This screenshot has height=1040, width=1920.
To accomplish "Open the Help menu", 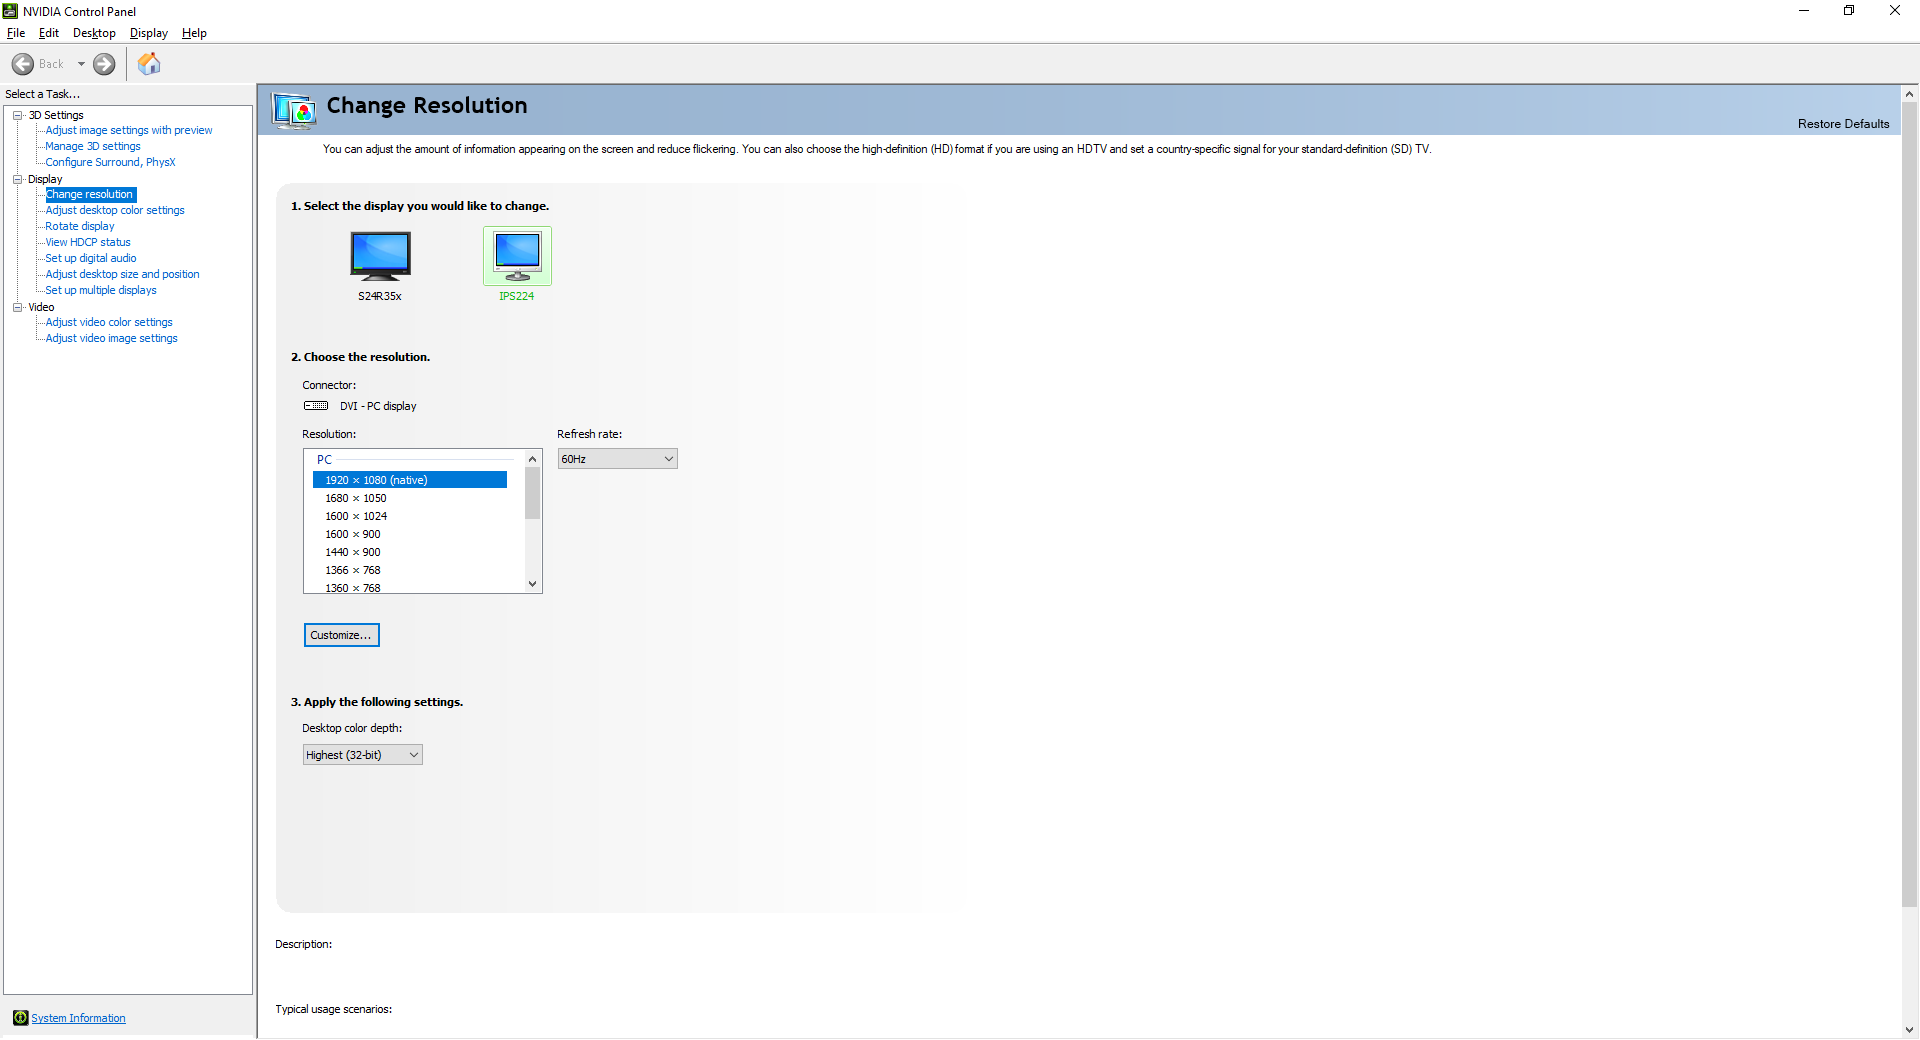I will pos(194,33).
